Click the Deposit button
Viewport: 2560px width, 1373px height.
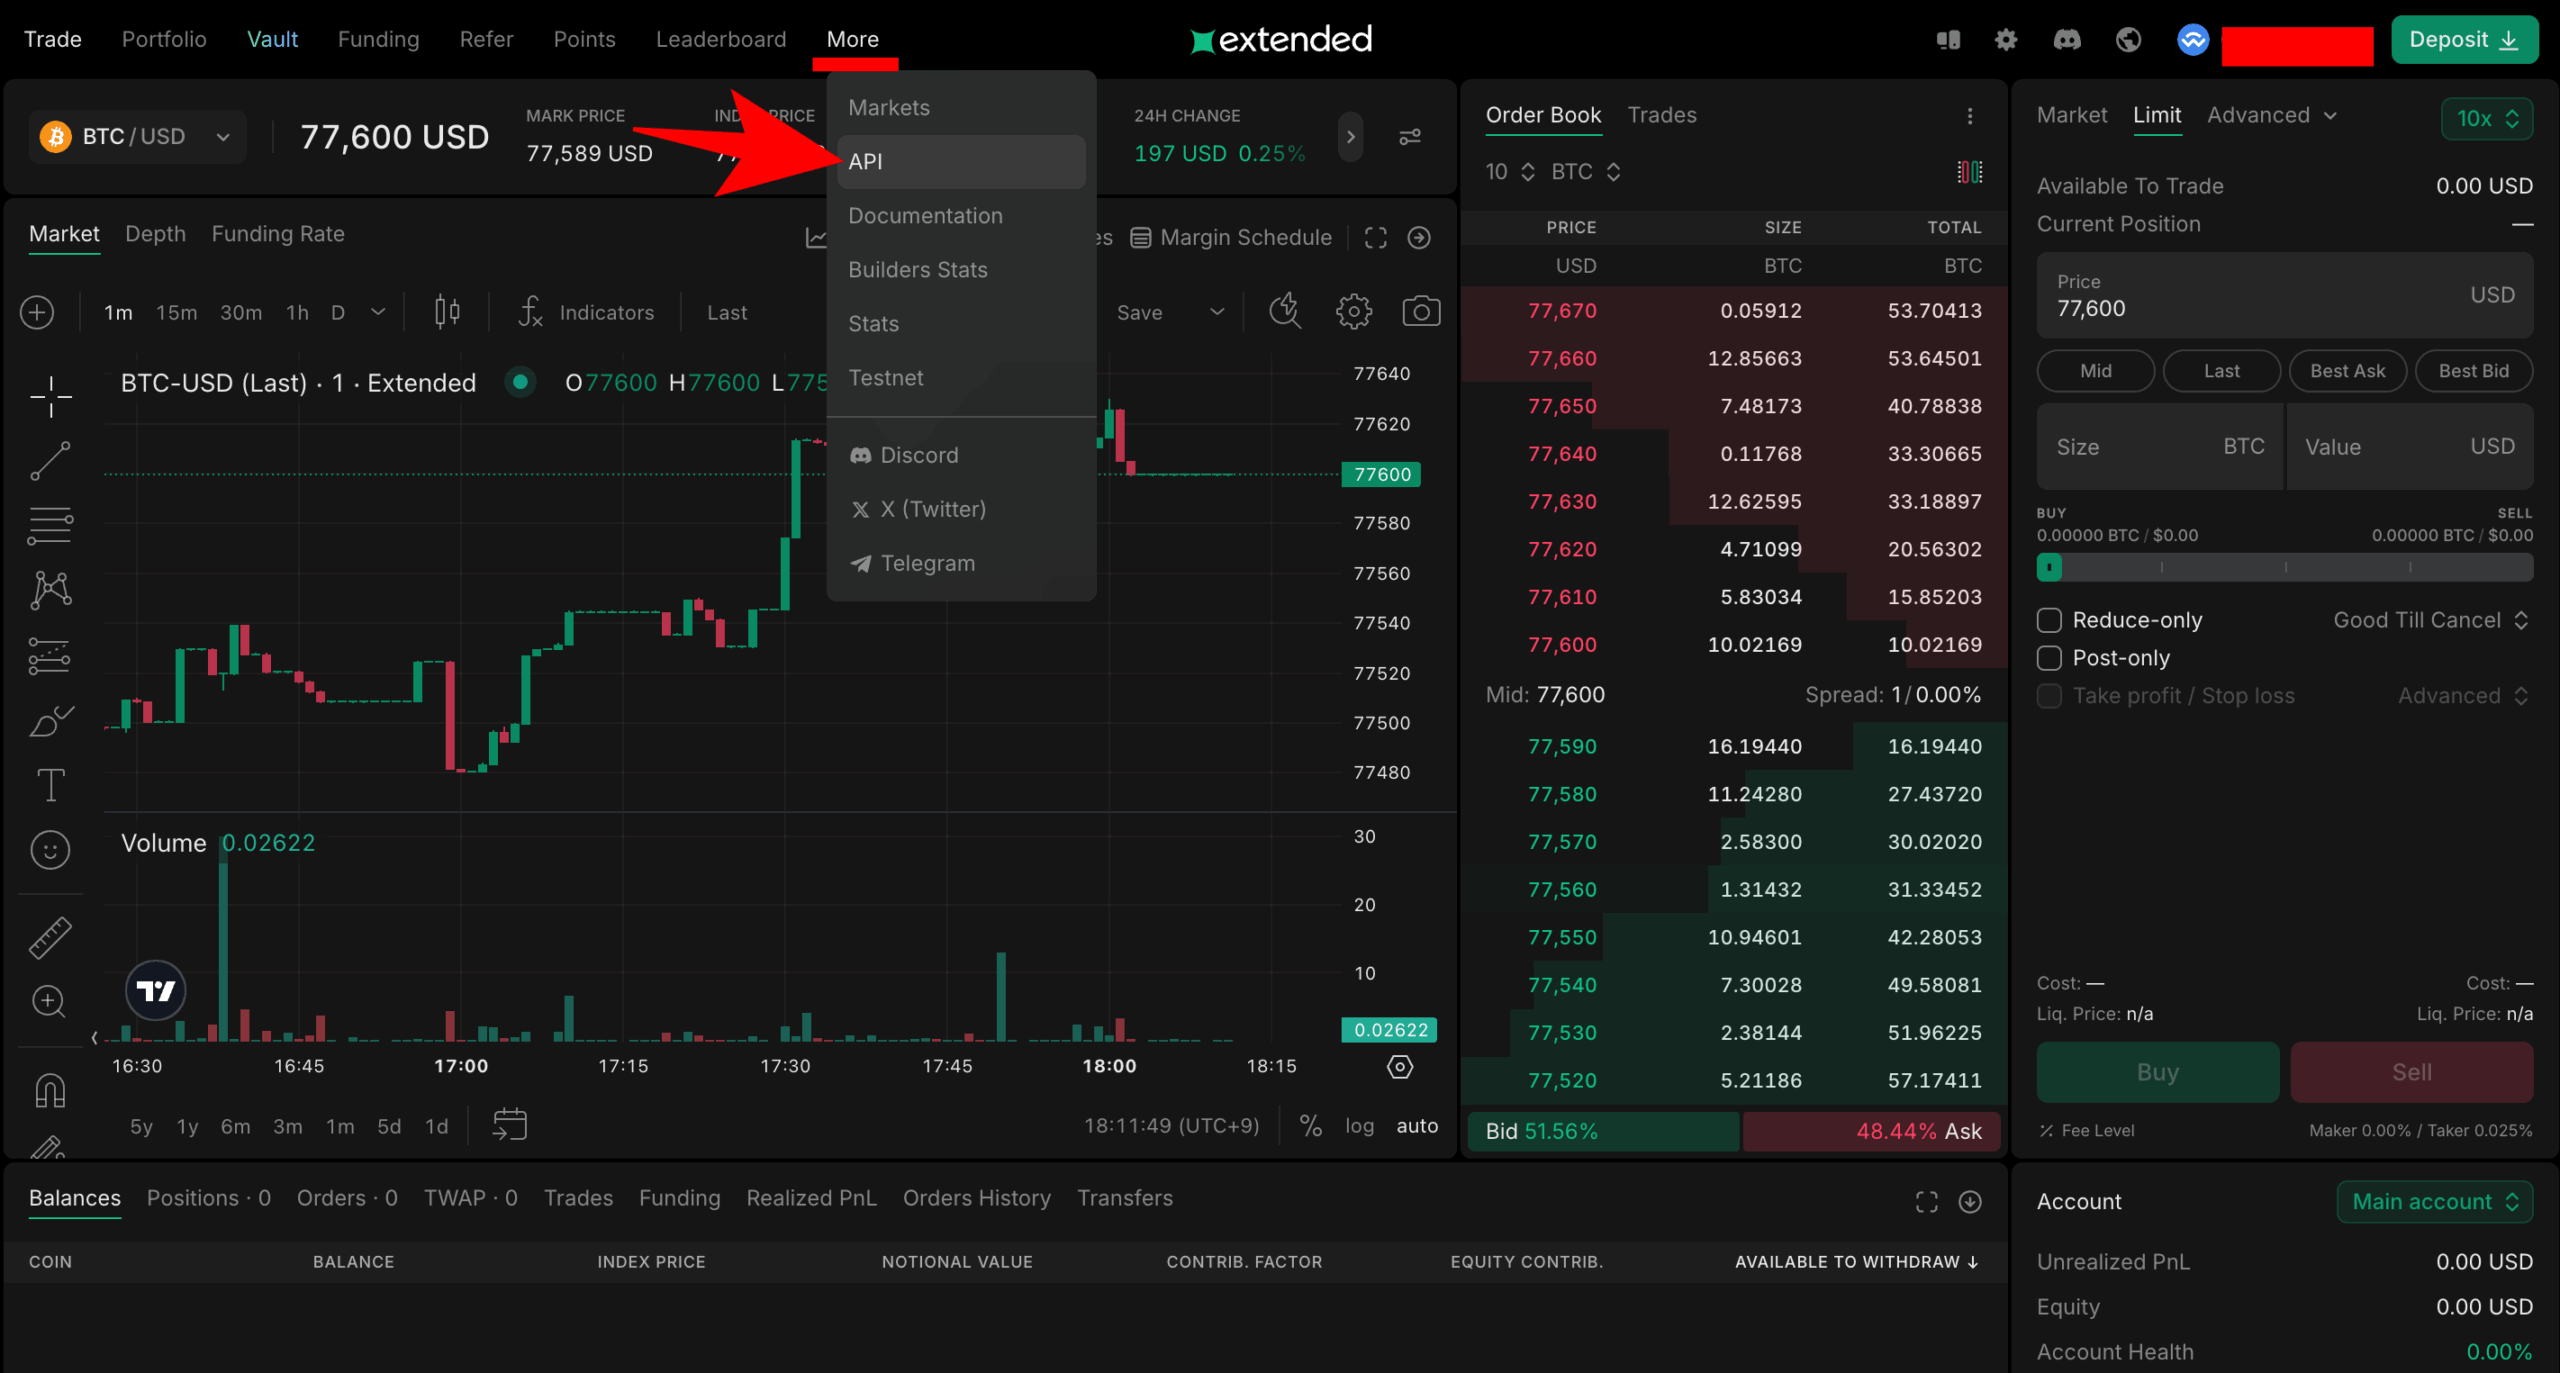point(2464,39)
